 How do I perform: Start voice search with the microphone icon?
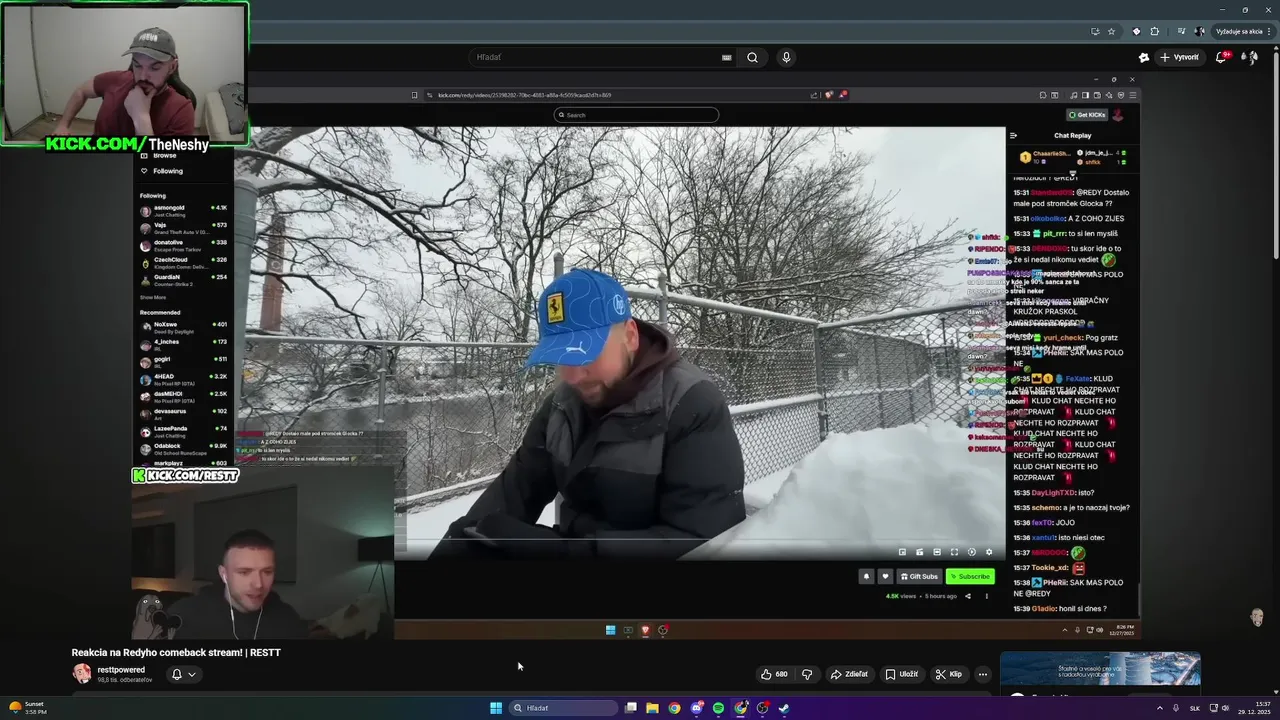(x=786, y=57)
